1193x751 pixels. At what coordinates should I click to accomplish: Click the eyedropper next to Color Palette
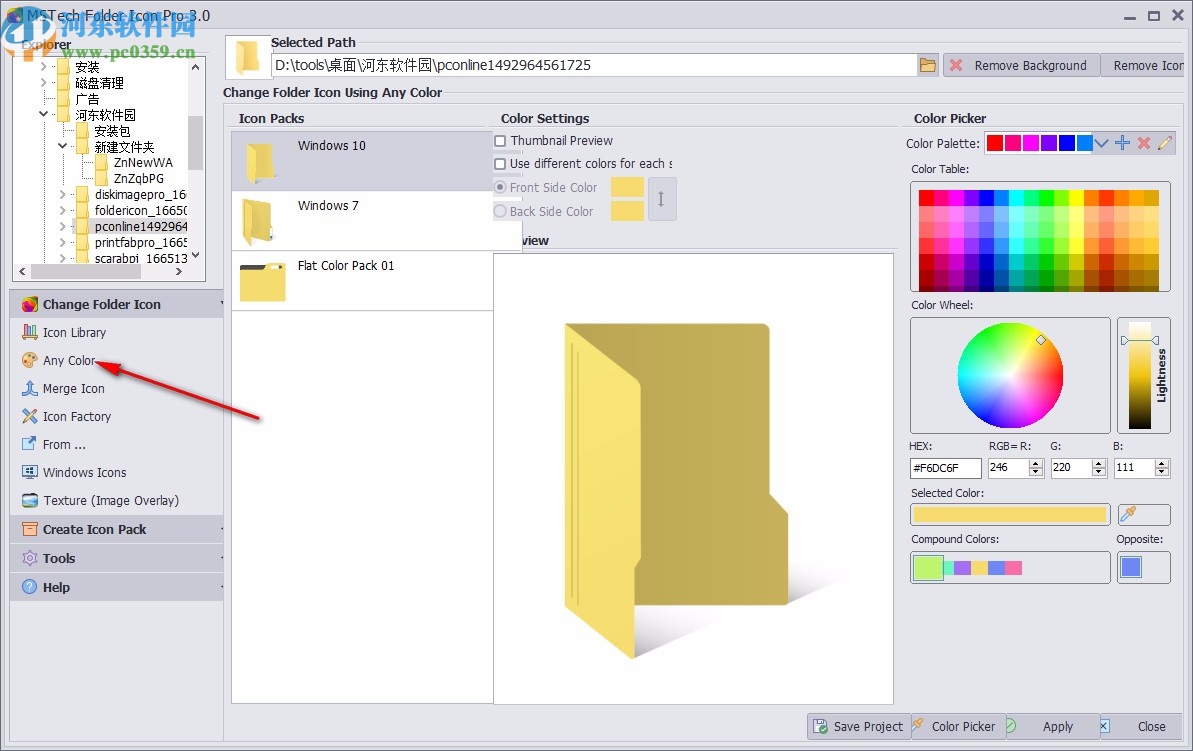pyautogui.click(x=1164, y=142)
